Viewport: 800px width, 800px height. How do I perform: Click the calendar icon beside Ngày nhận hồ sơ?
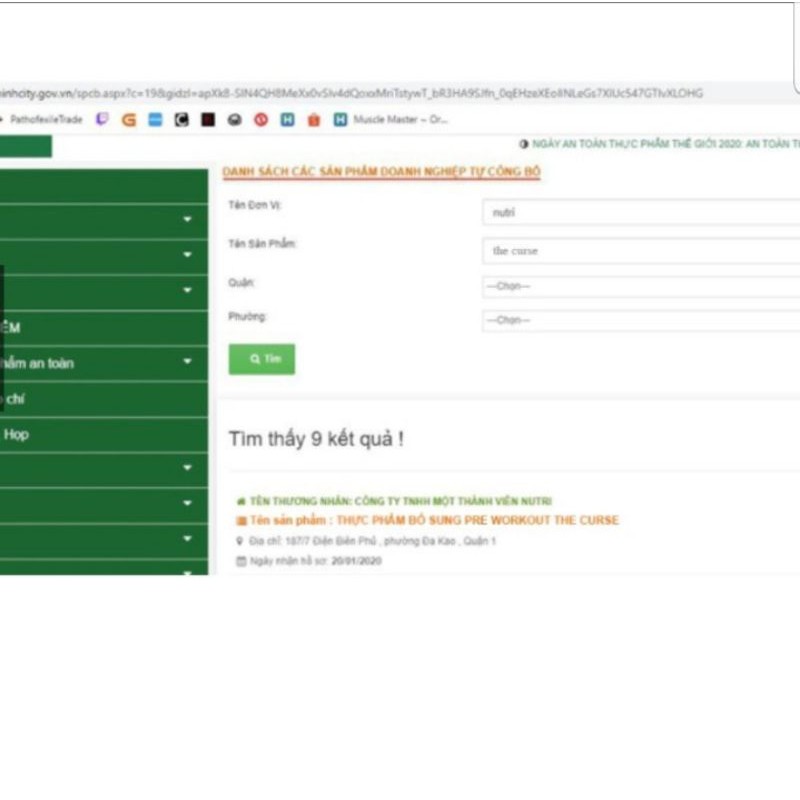tap(241, 561)
